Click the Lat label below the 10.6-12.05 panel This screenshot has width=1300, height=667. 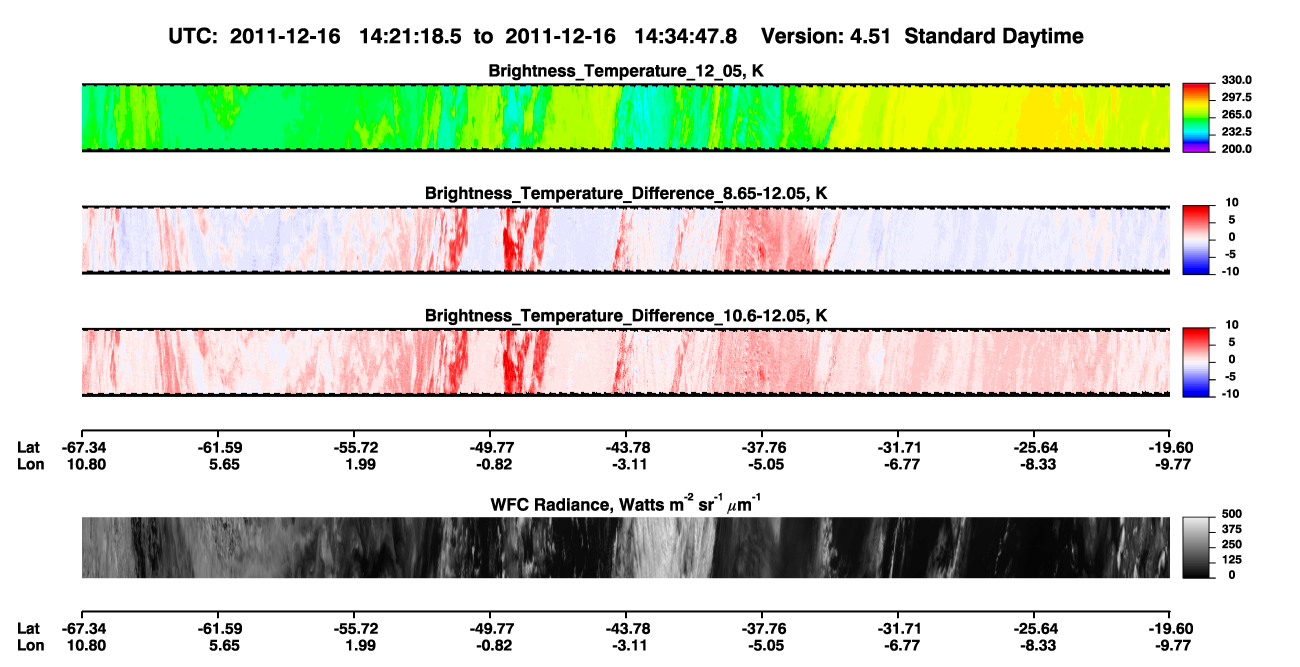(29, 447)
